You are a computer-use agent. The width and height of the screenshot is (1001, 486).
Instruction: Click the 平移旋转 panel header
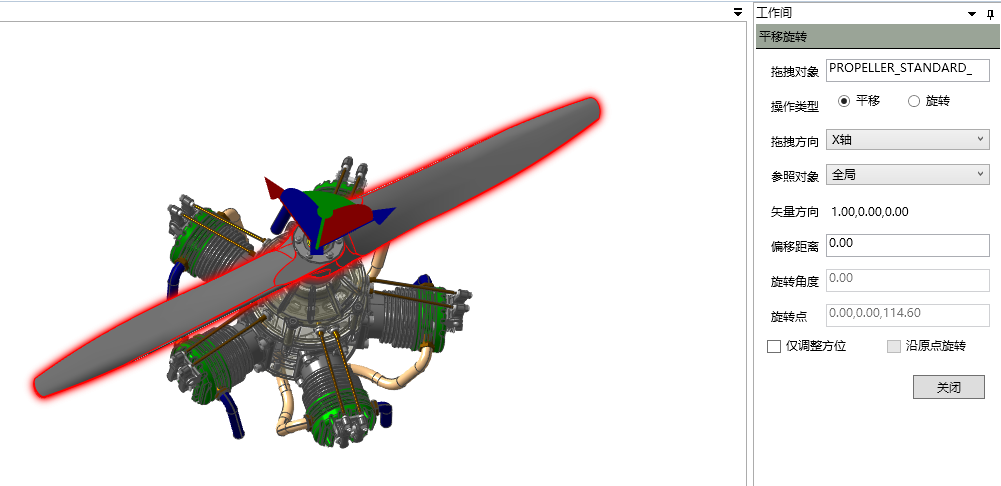877,37
